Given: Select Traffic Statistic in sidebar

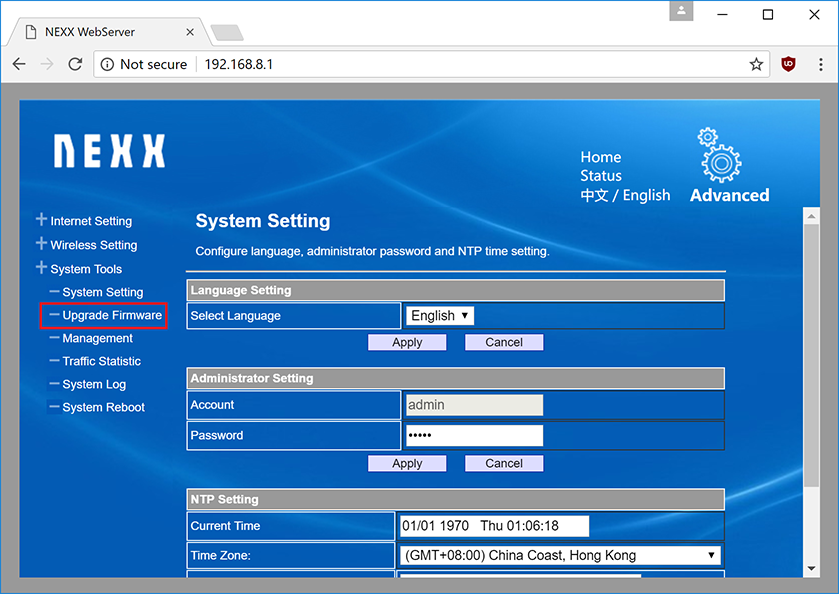Looking at the screenshot, I should 102,361.
